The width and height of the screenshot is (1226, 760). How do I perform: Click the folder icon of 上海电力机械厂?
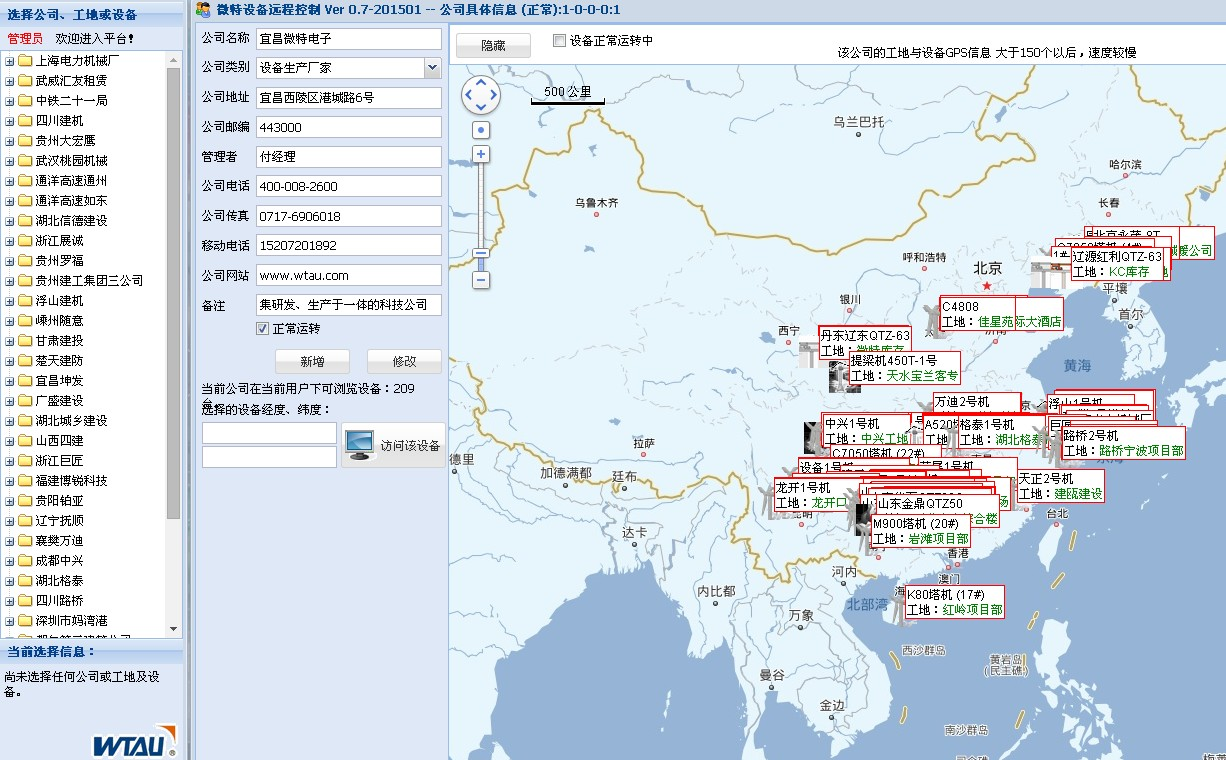[25, 61]
